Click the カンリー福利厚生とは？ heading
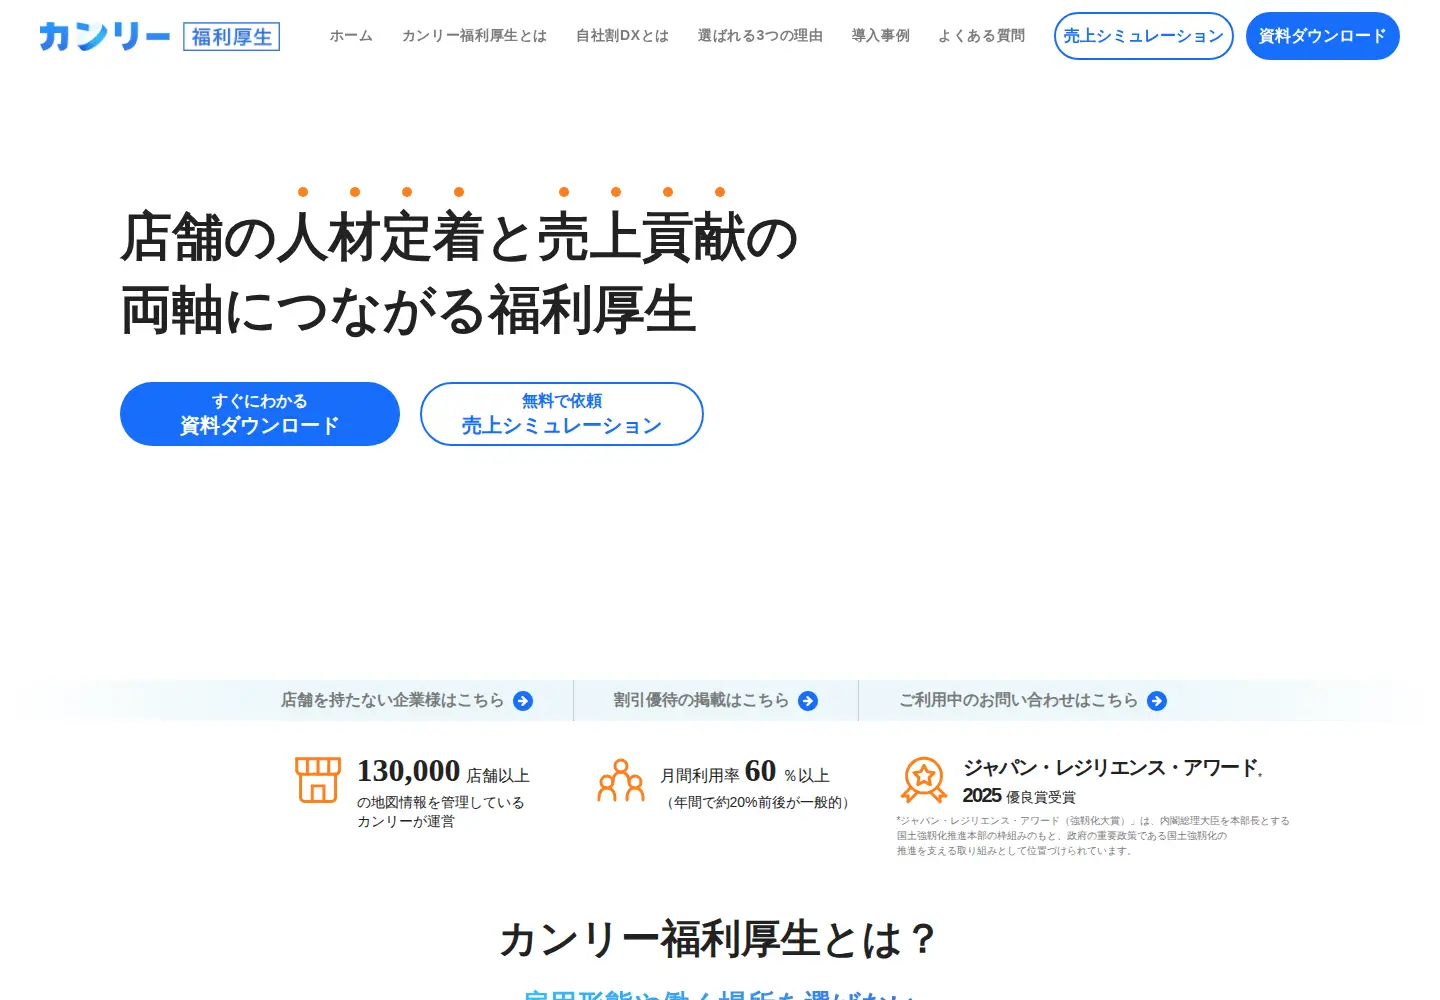 pyautogui.click(x=719, y=940)
